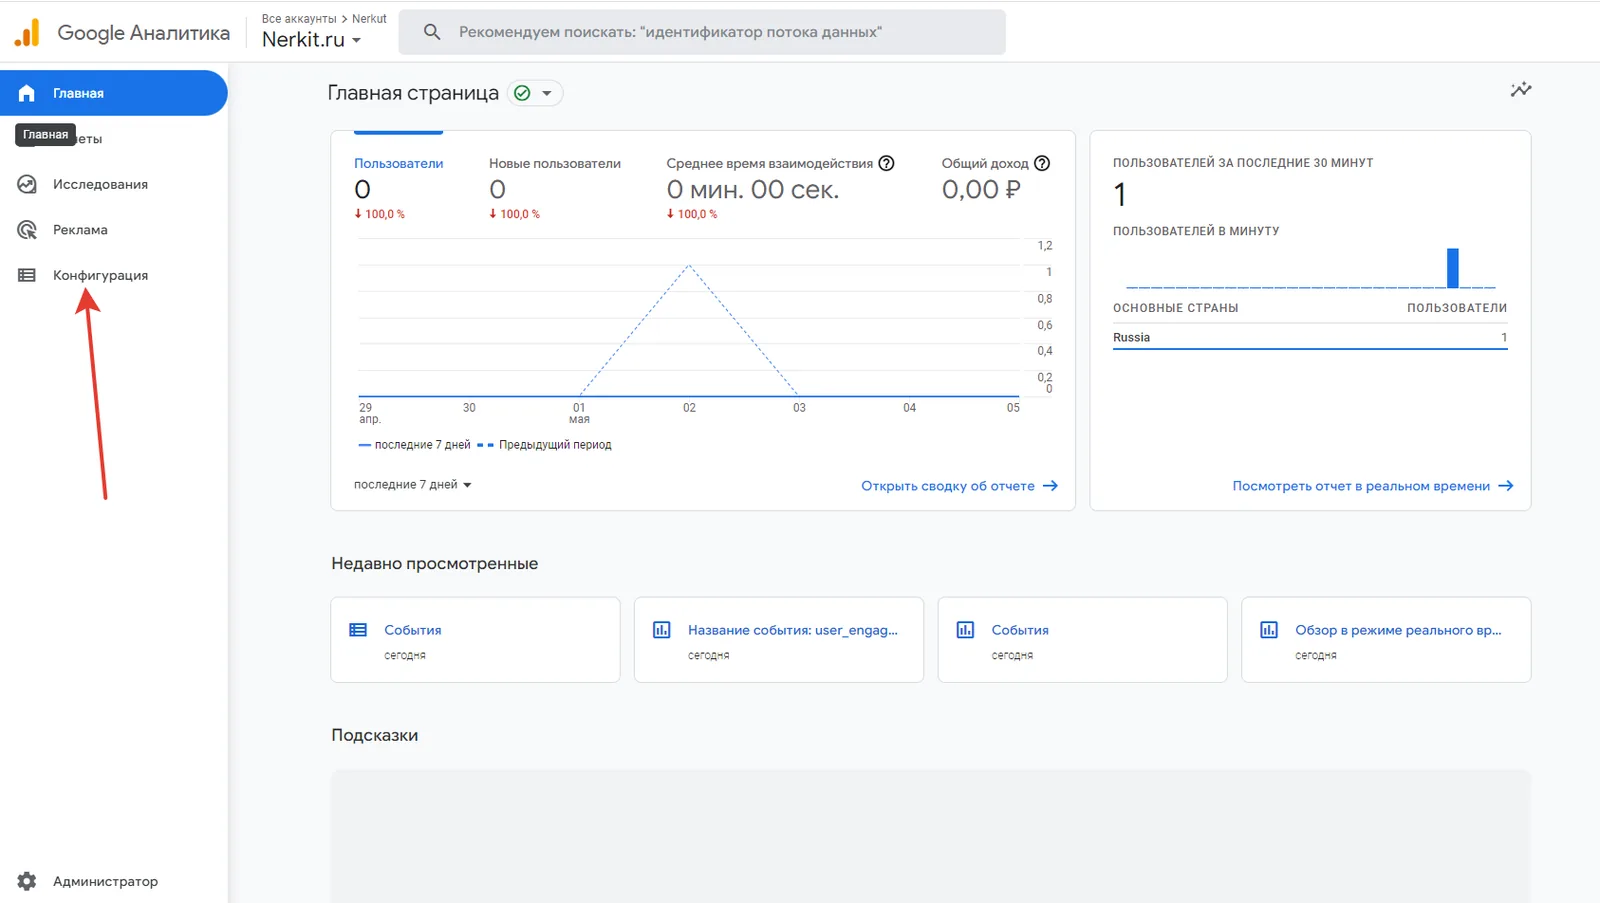The image size is (1600, 903).
Task: Click the Все аккаунты breadcrumb
Action: pyautogui.click(x=299, y=19)
